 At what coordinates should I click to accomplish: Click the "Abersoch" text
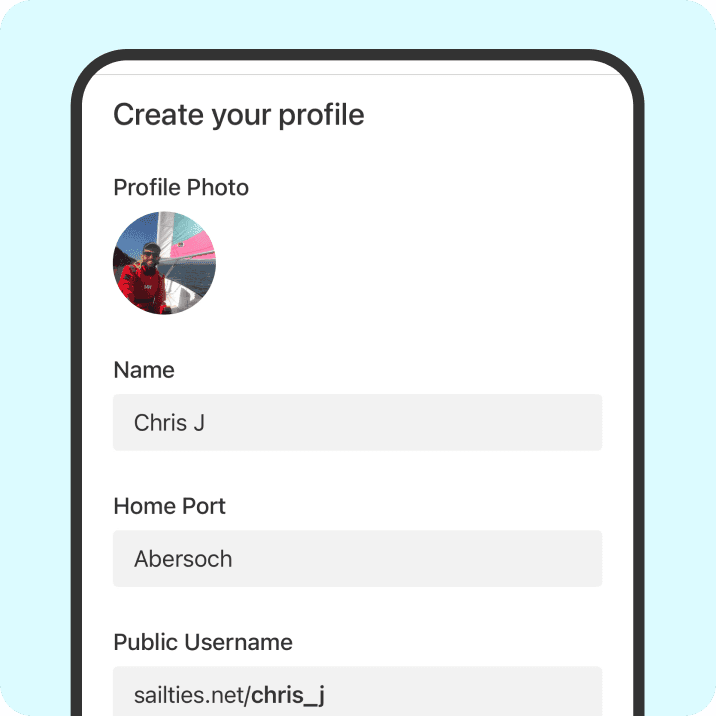[183, 558]
